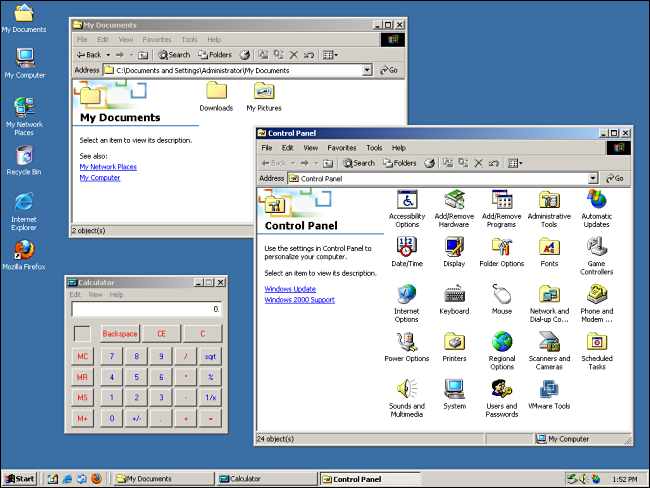650x488 pixels.
Task: Switch to Calculator taskbar button
Action: point(266,479)
